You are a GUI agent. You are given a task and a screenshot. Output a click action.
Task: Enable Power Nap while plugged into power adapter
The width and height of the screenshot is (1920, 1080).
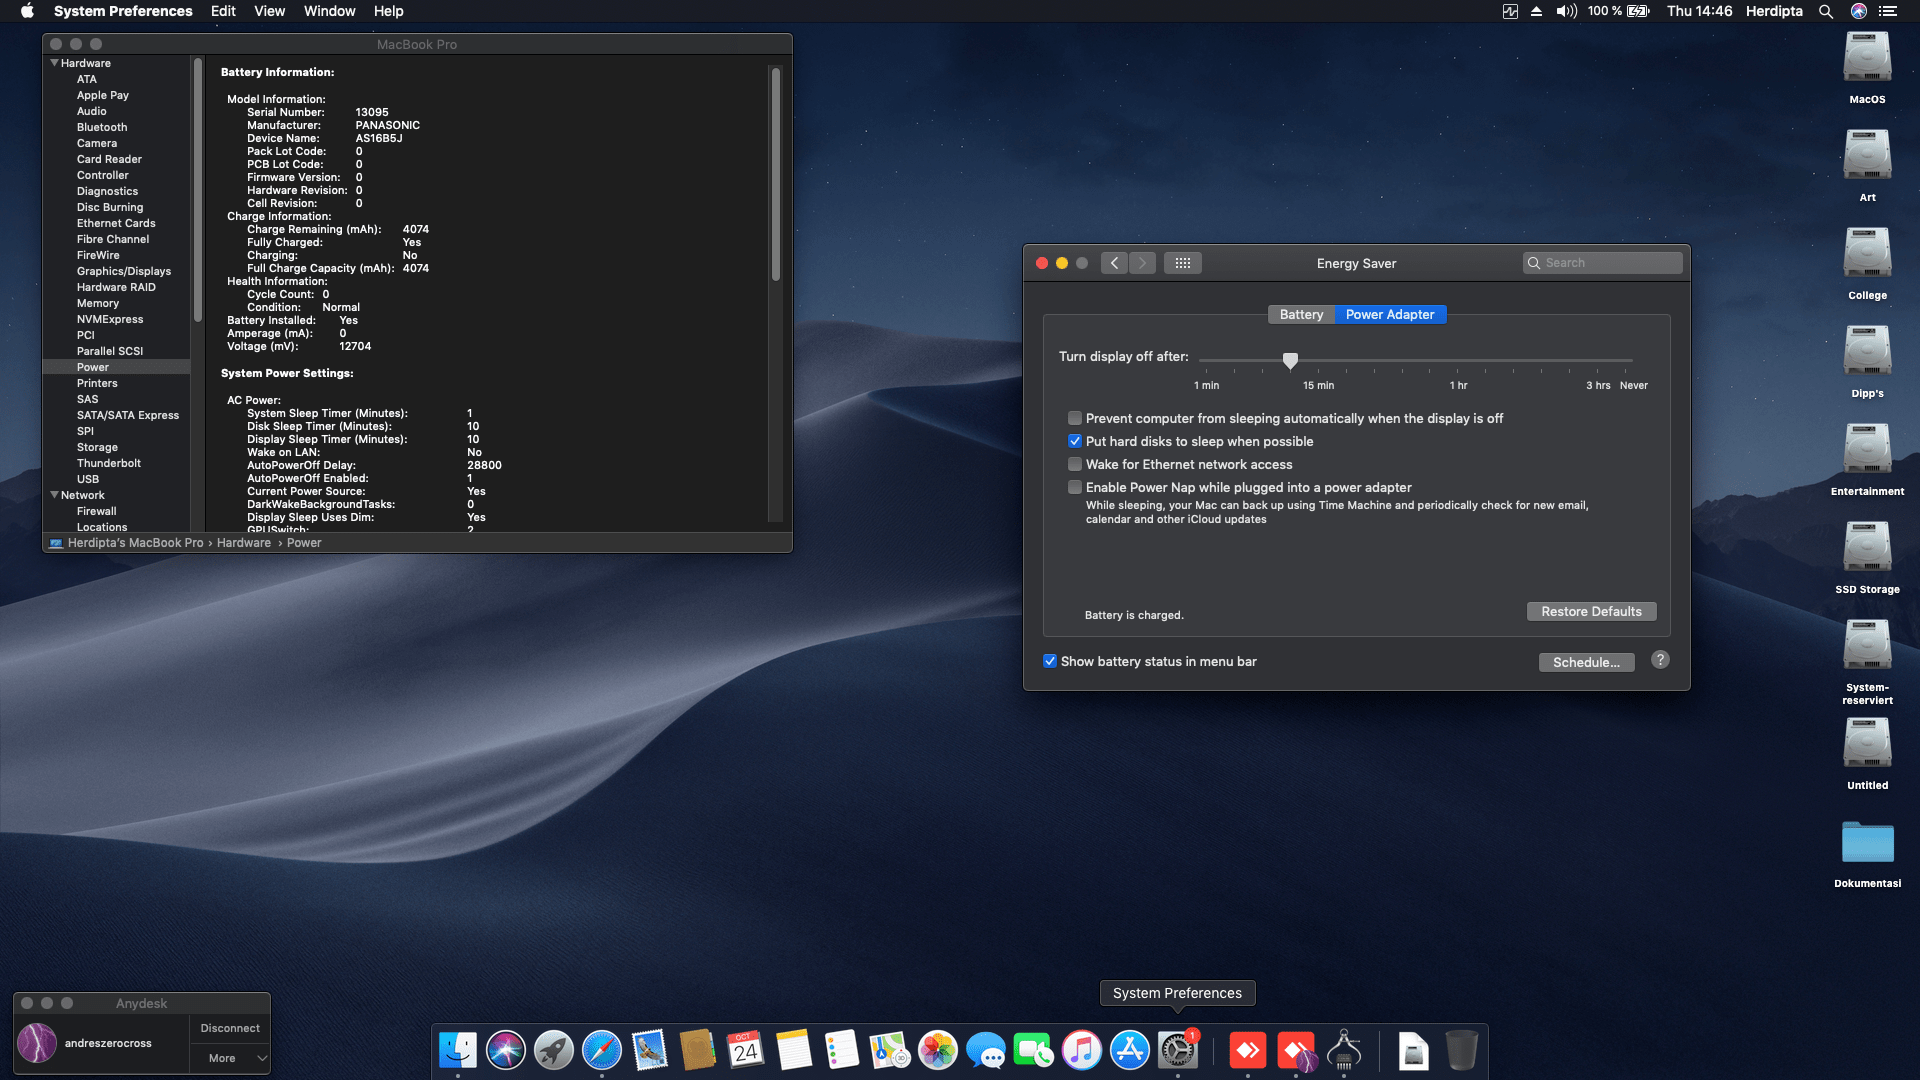pyautogui.click(x=1075, y=487)
